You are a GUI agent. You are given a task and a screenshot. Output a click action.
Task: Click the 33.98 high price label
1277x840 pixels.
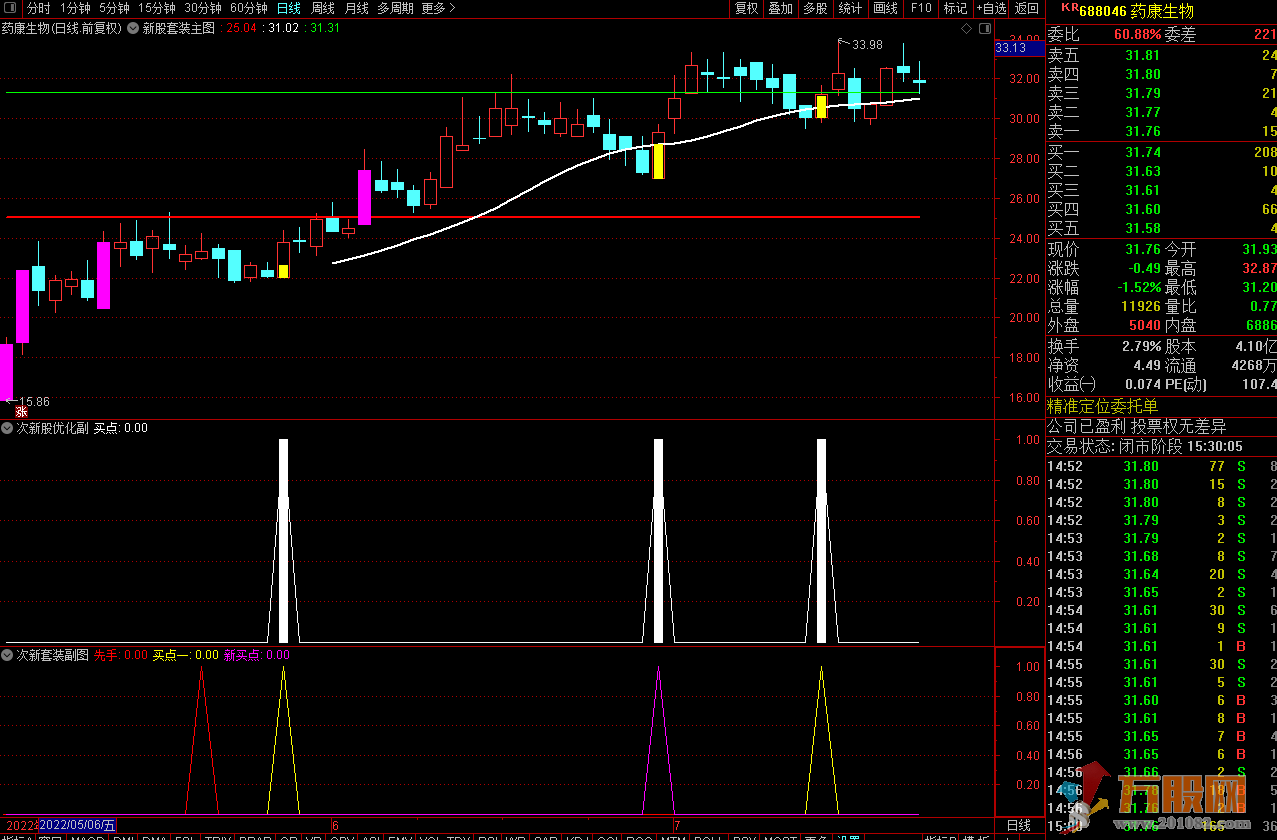(x=867, y=44)
